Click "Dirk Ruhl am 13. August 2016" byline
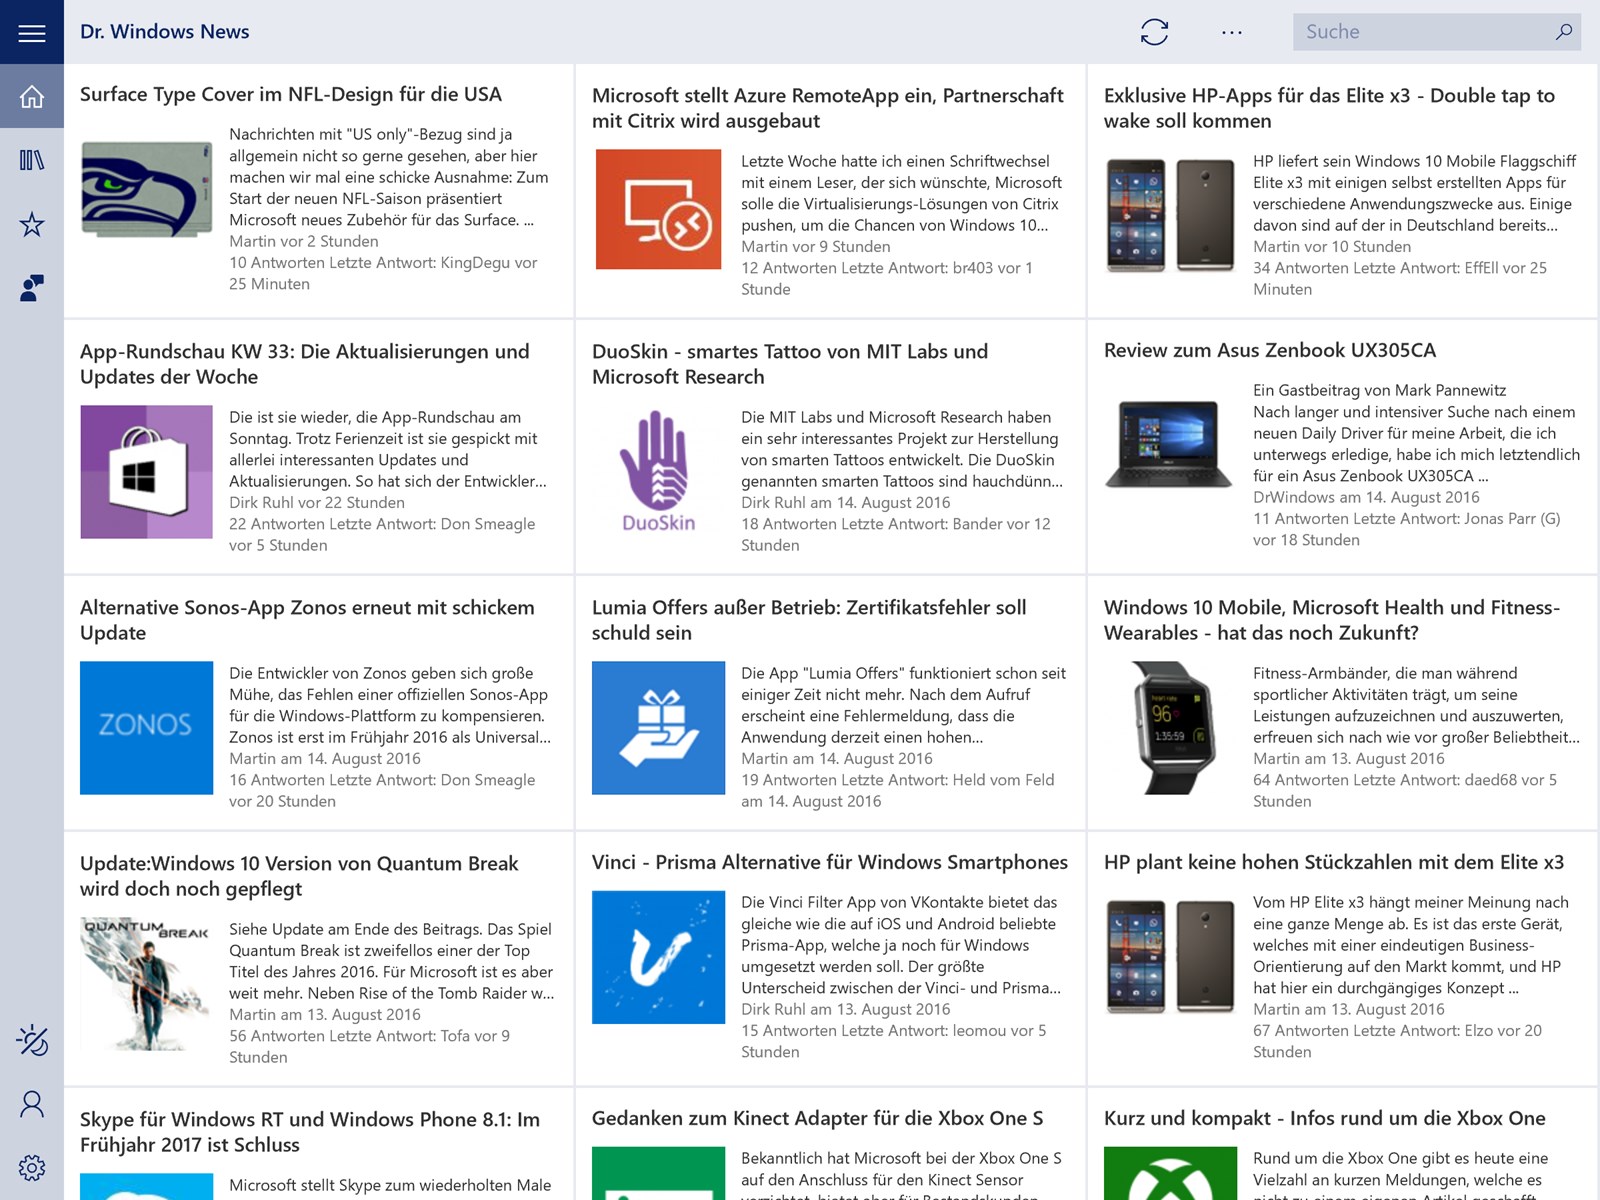The height and width of the screenshot is (1200, 1600). pyautogui.click(x=846, y=1009)
